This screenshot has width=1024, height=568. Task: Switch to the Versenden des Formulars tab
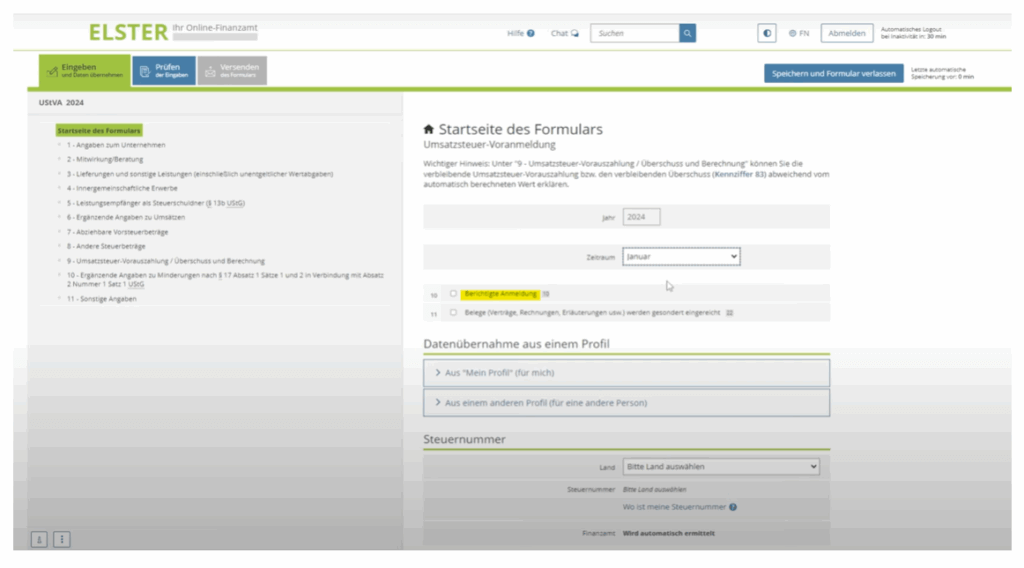pos(232,71)
